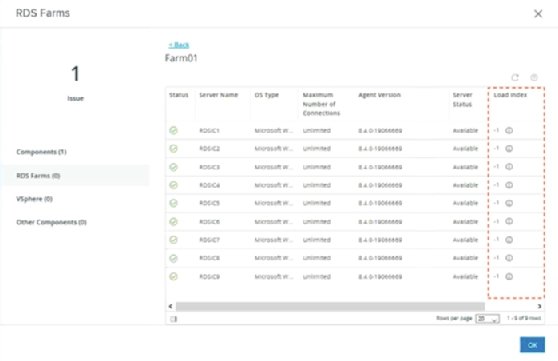Click the table's horizontal scrollbar thumb

pyautogui.click(x=330, y=306)
